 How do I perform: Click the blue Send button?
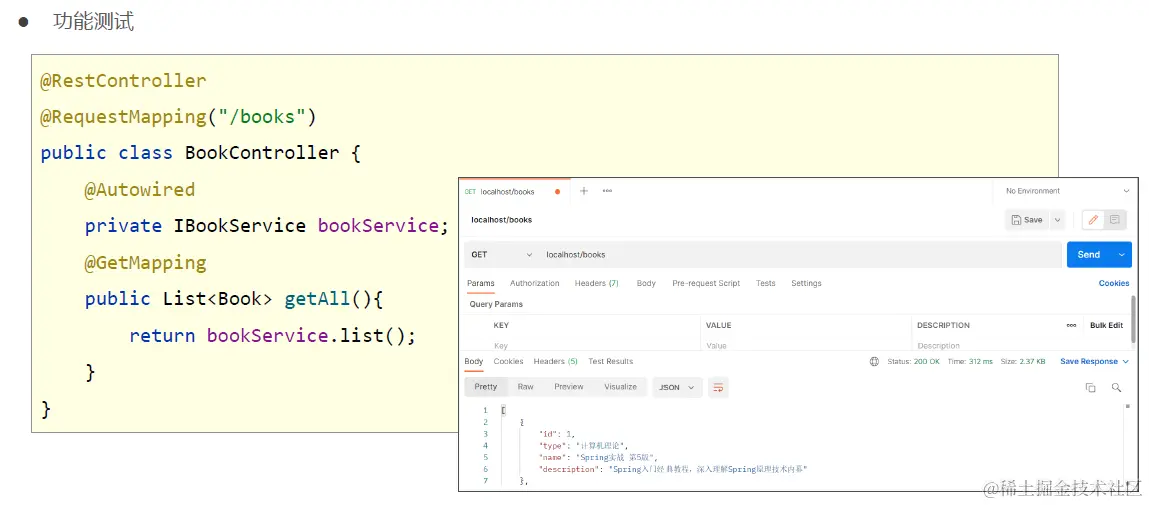click(1090, 255)
